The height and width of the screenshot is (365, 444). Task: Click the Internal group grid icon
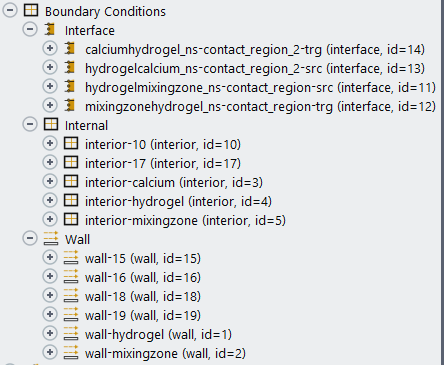click(x=51, y=124)
